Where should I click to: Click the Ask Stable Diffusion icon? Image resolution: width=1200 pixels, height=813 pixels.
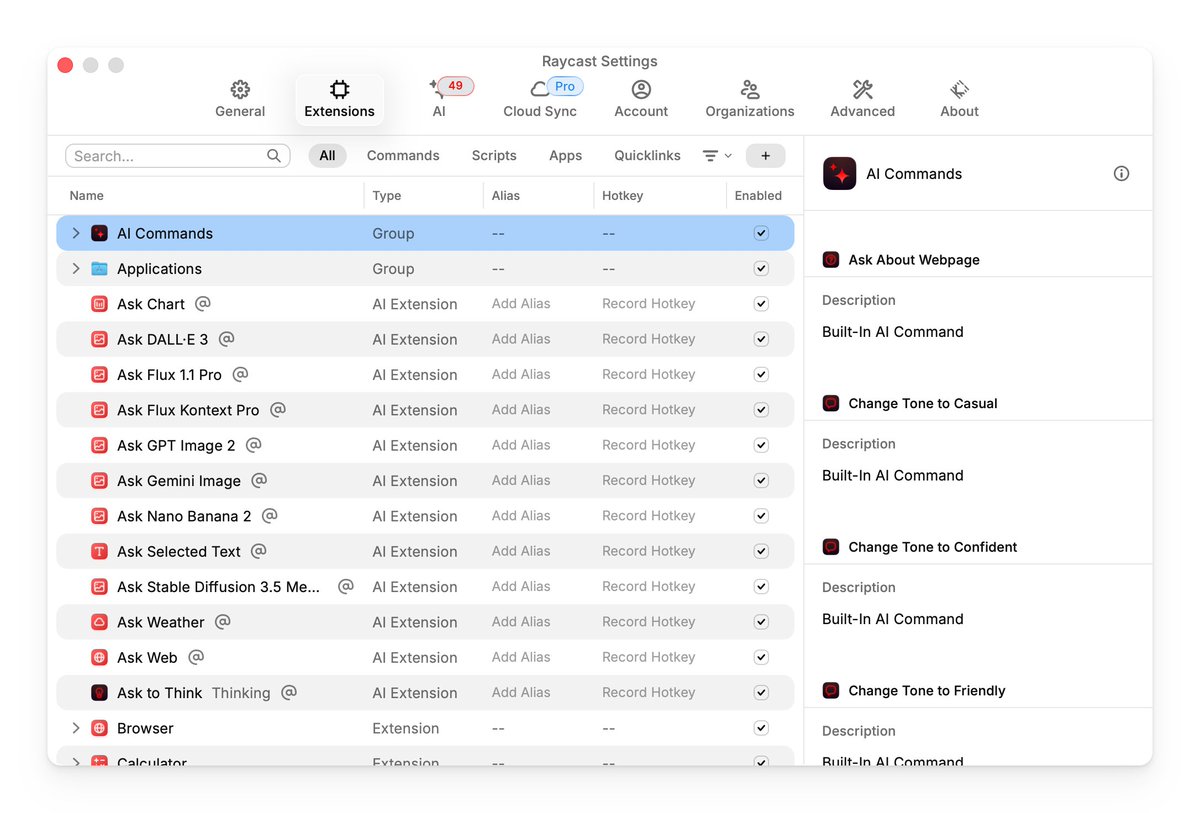[99, 587]
